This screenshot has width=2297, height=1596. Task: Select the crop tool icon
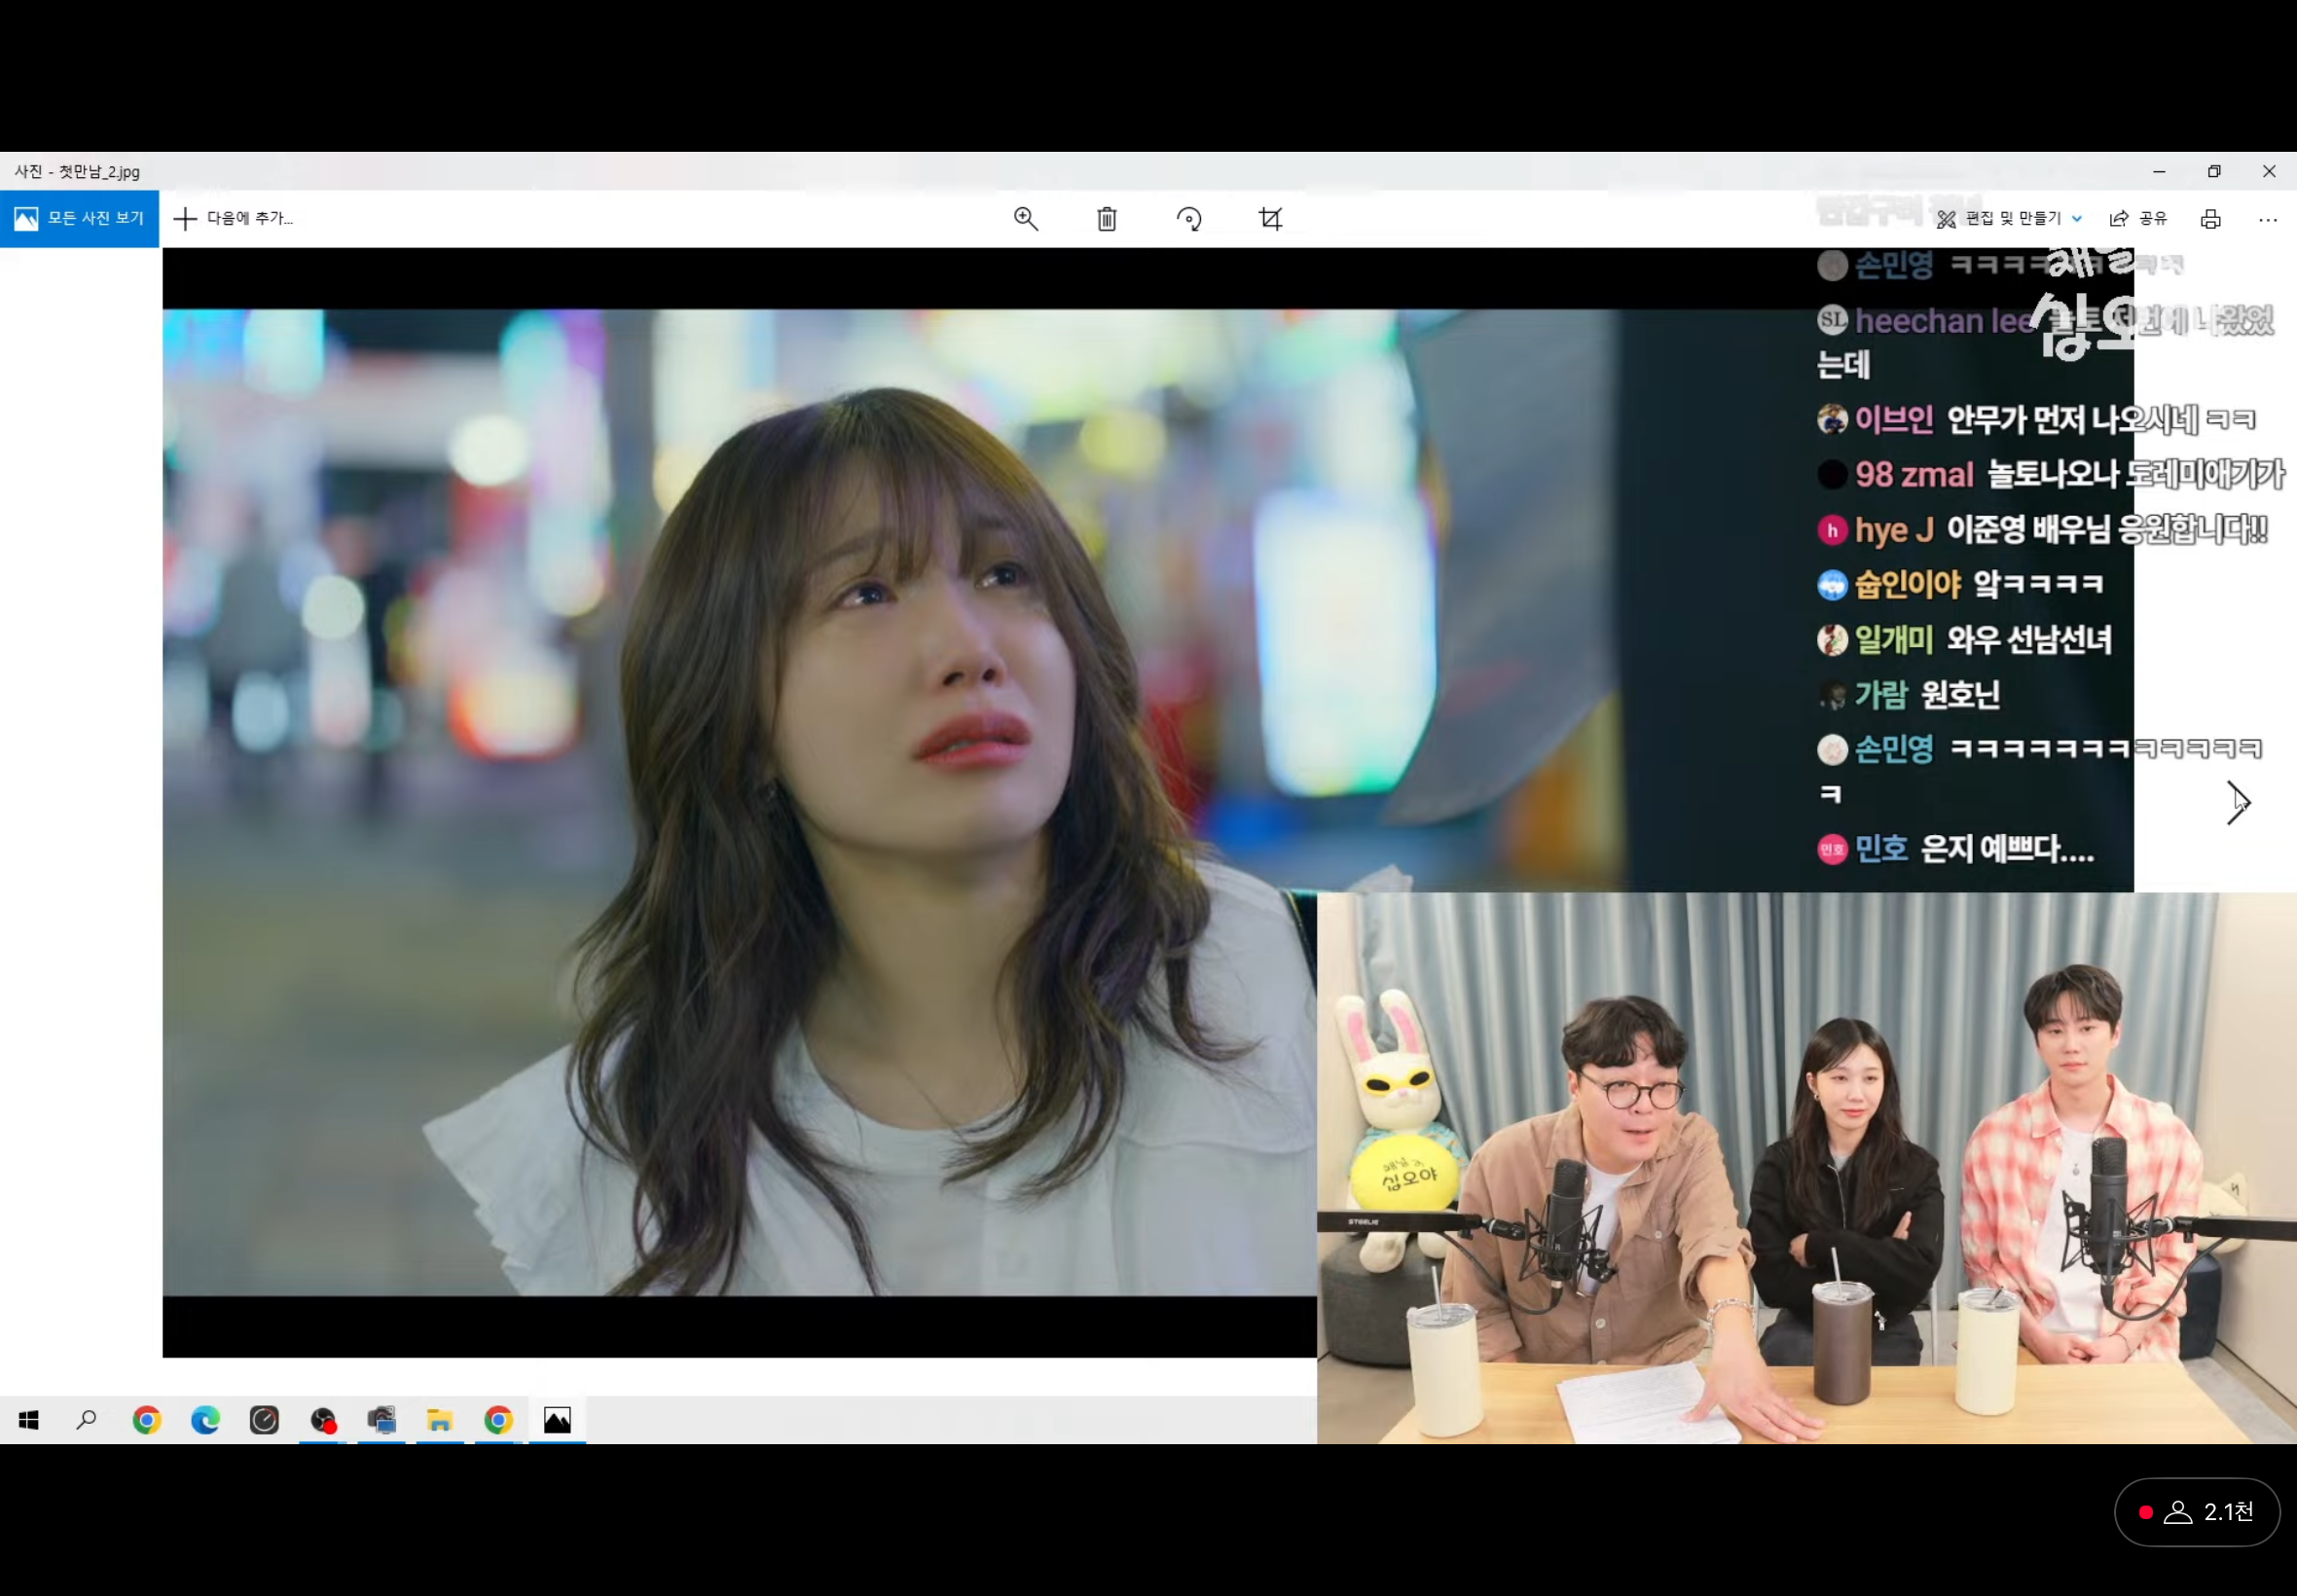tap(1271, 219)
